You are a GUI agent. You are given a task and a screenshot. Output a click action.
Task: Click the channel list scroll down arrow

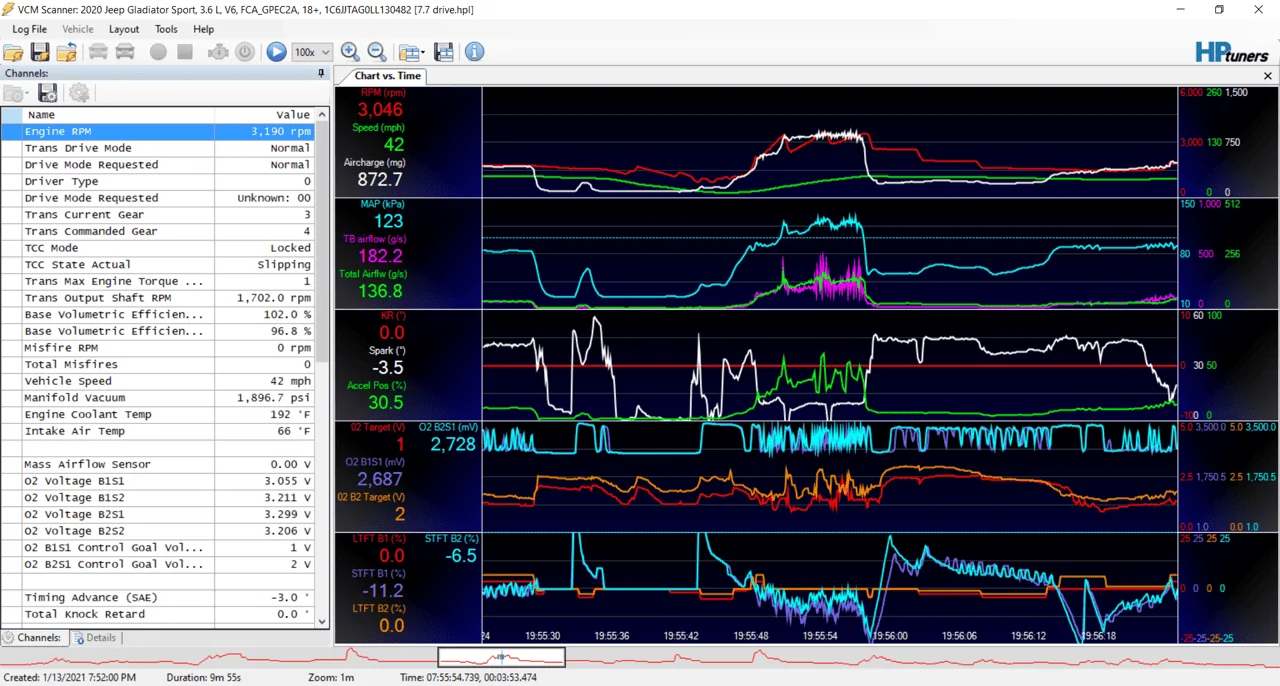point(322,621)
